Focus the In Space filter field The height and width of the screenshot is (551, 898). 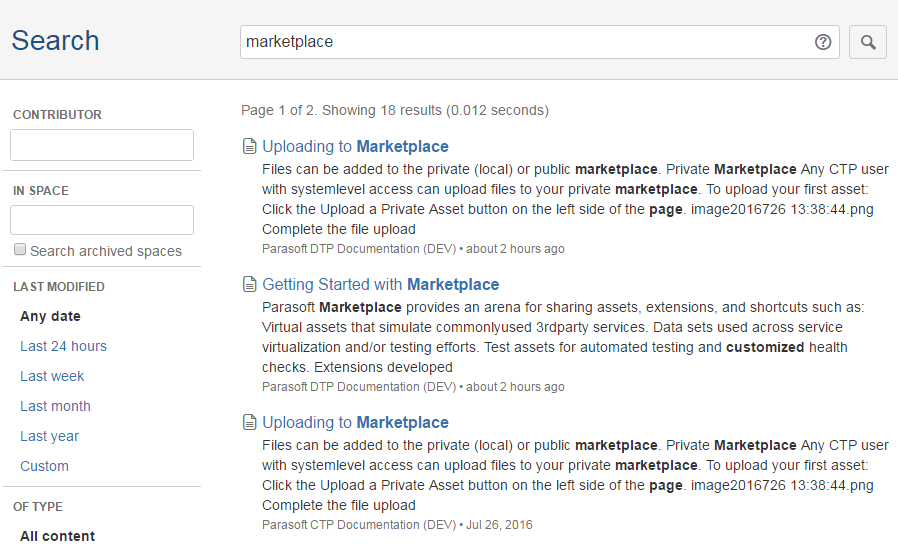pos(102,220)
